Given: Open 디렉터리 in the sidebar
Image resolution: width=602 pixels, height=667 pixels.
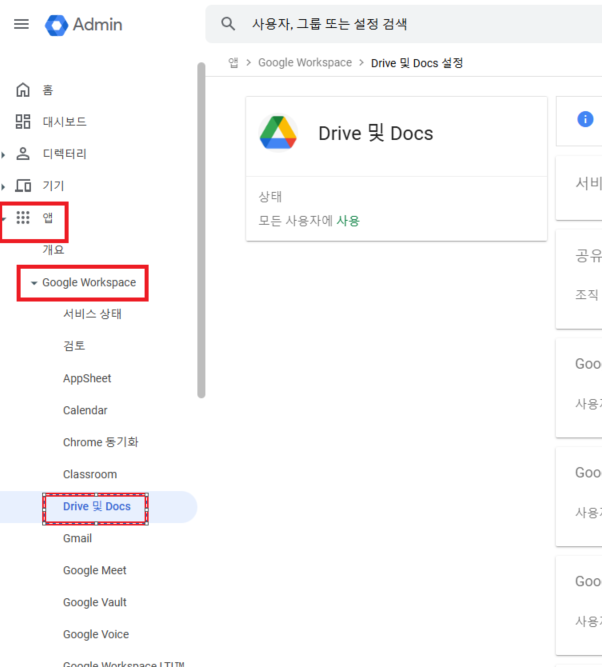Looking at the screenshot, I should (65, 154).
